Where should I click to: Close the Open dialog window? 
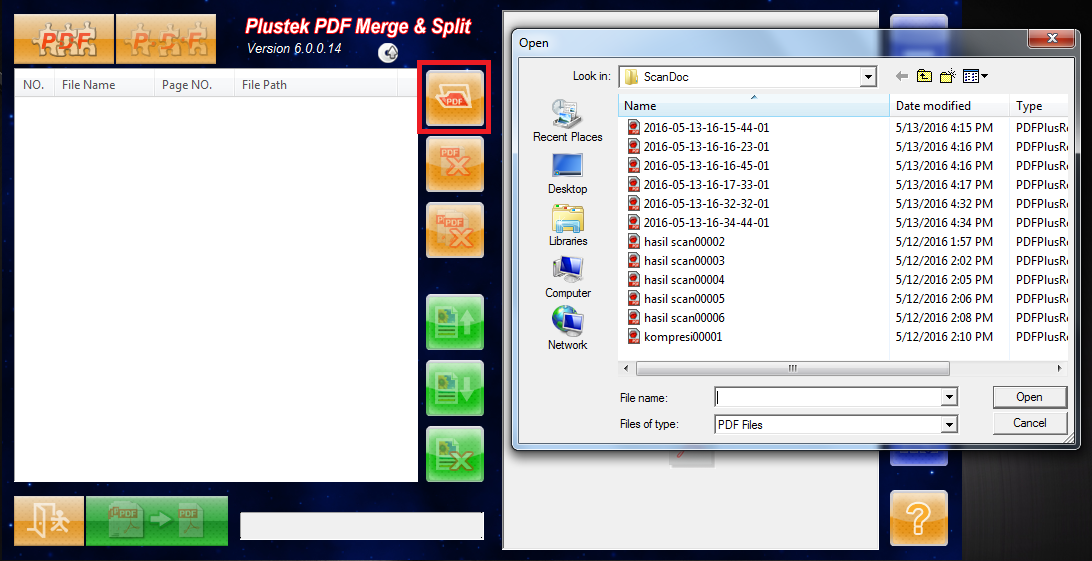pos(1052,38)
